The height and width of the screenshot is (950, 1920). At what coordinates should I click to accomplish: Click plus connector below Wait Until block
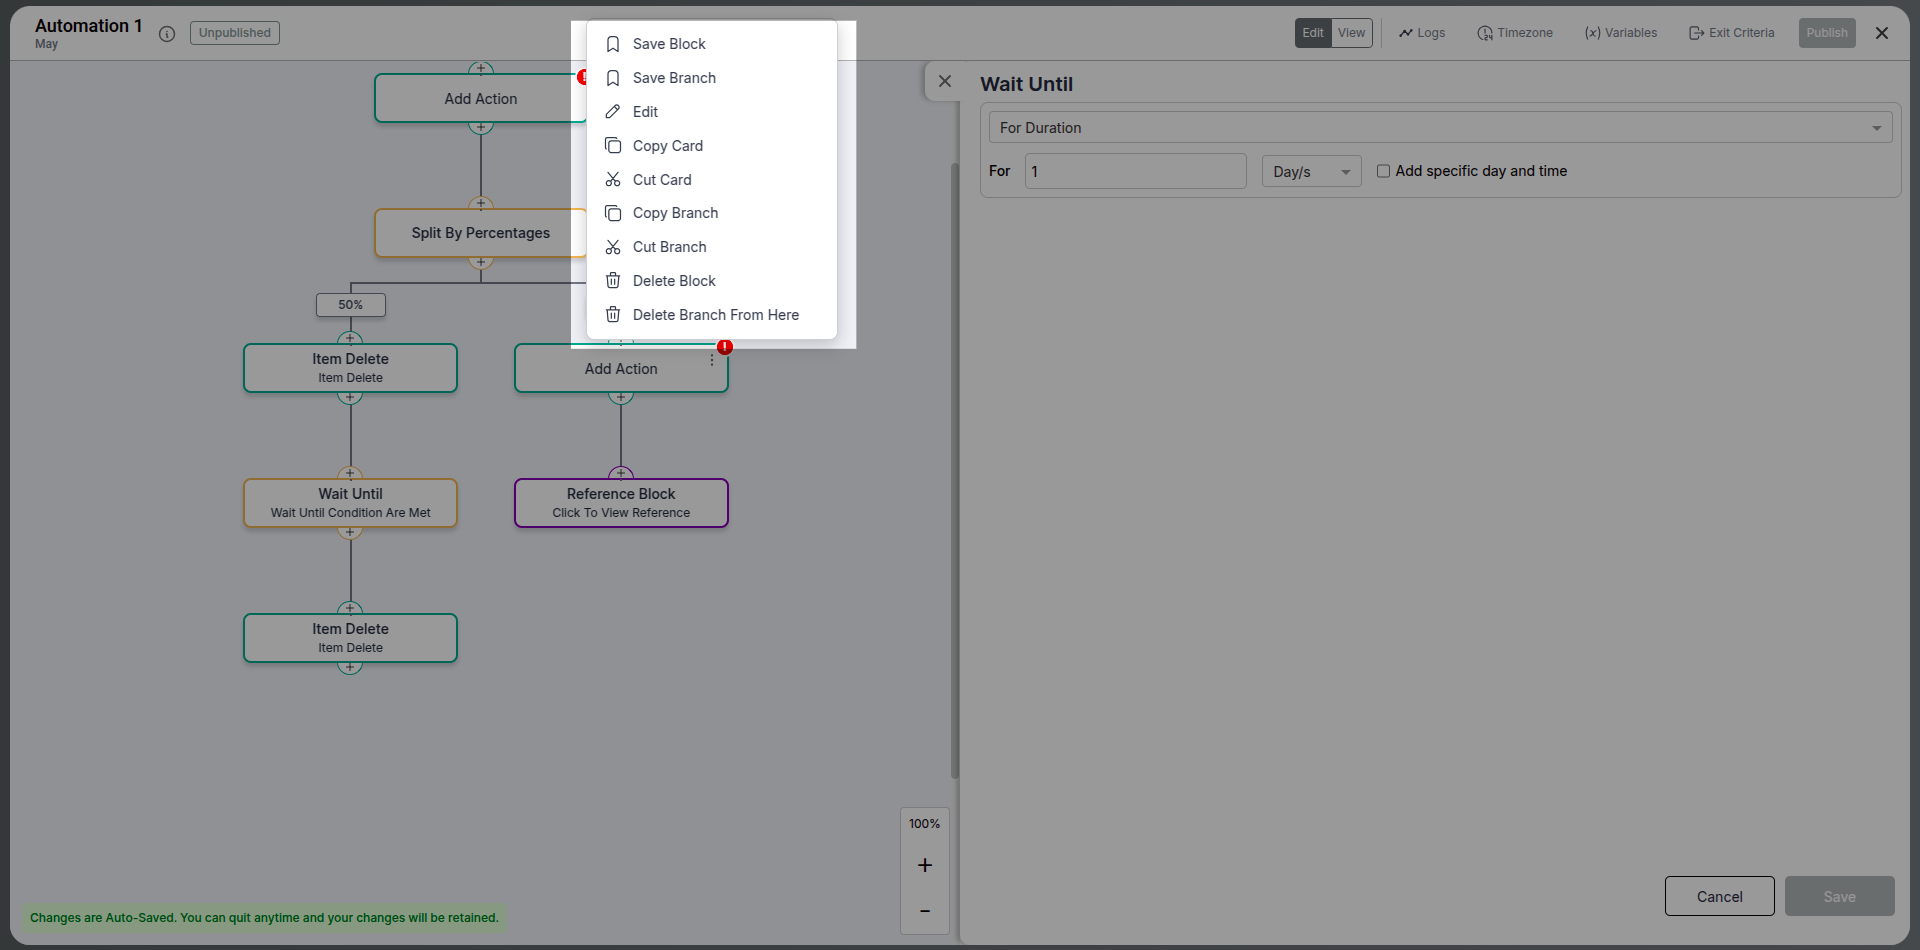pyautogui.click(x=350, y=532)
